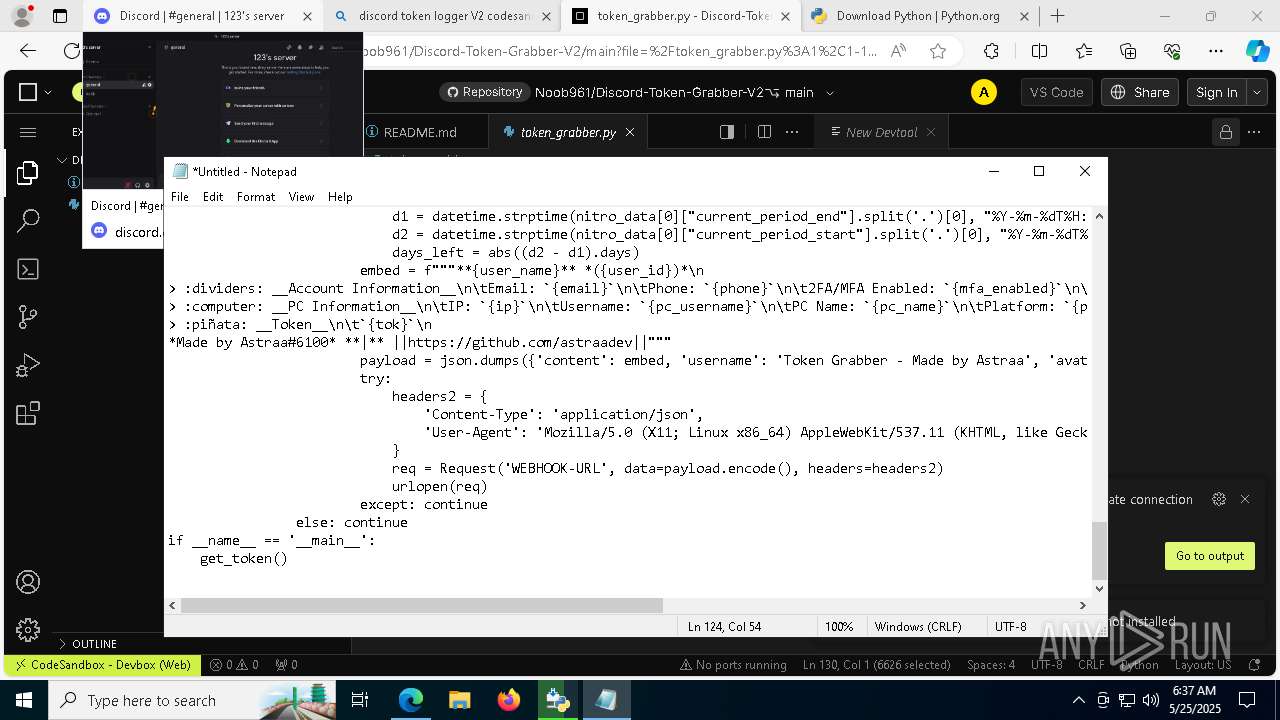Open the Notepad Edit menu
Screen dimensions: 1280x720
click(x=213, y=197)
